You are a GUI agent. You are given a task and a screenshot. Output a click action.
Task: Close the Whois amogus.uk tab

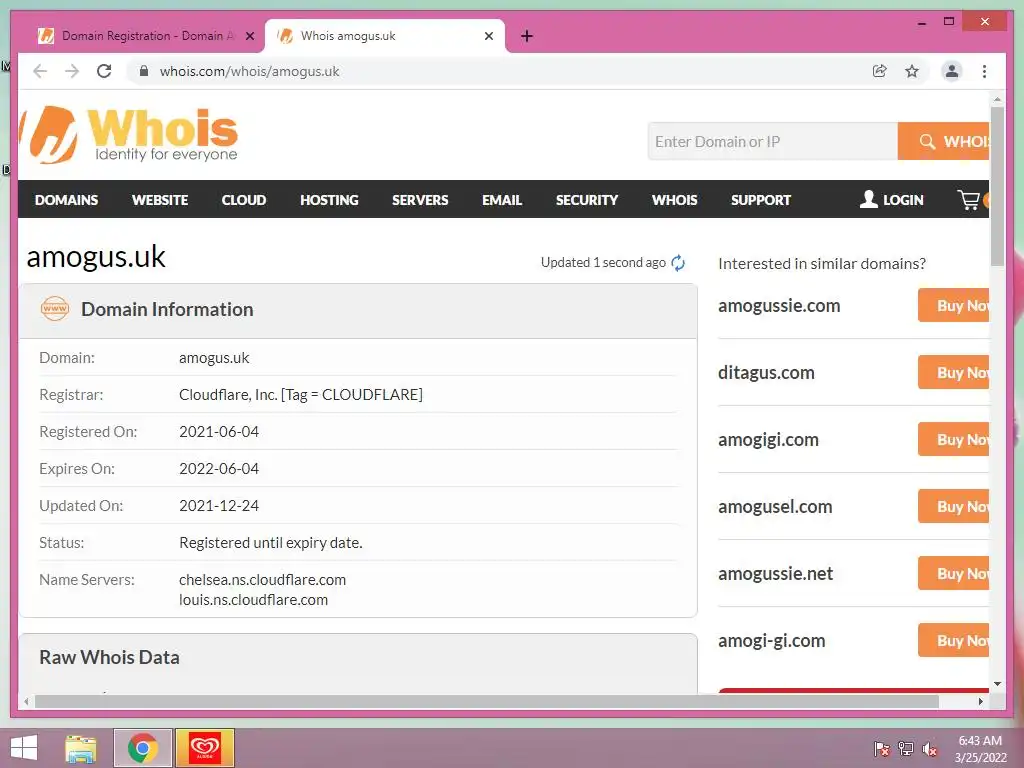488,36
